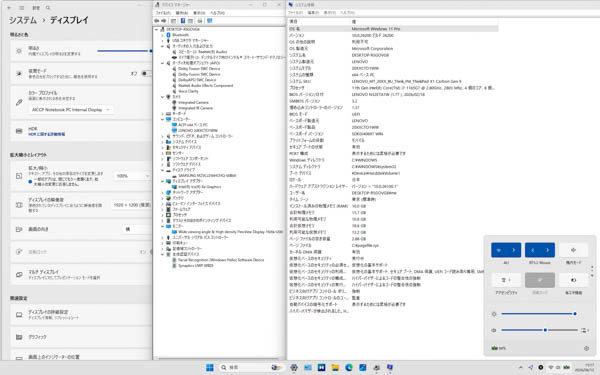
Task: Click taskbar search box
Action: point(251,367)
